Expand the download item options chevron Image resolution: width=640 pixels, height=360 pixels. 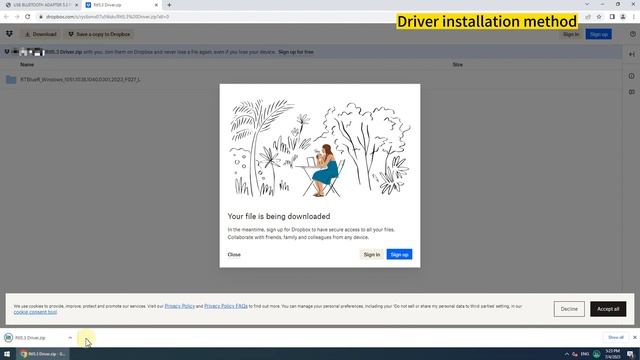pos(70,338)
